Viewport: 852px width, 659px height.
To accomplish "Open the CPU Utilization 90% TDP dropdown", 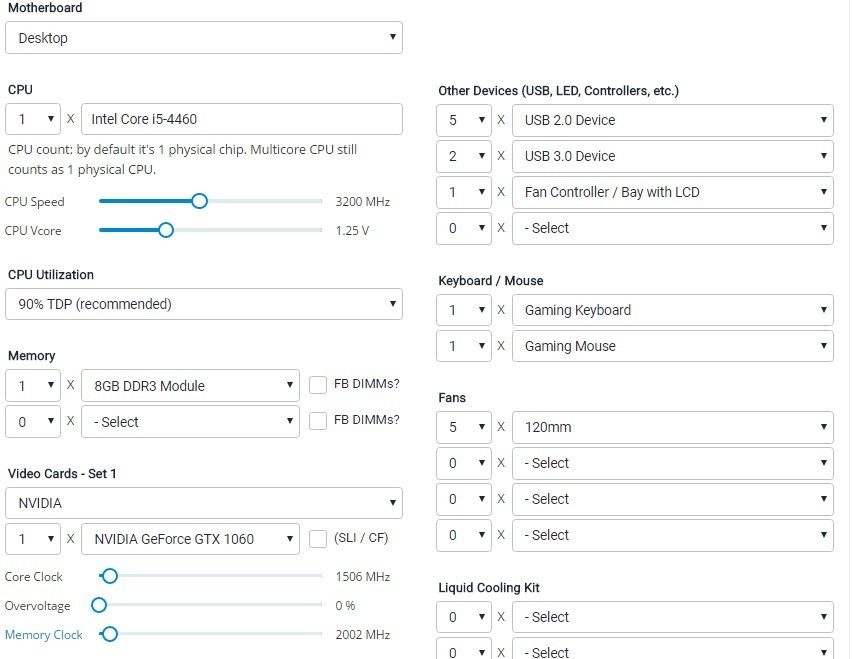I will (x=204, y=304).
